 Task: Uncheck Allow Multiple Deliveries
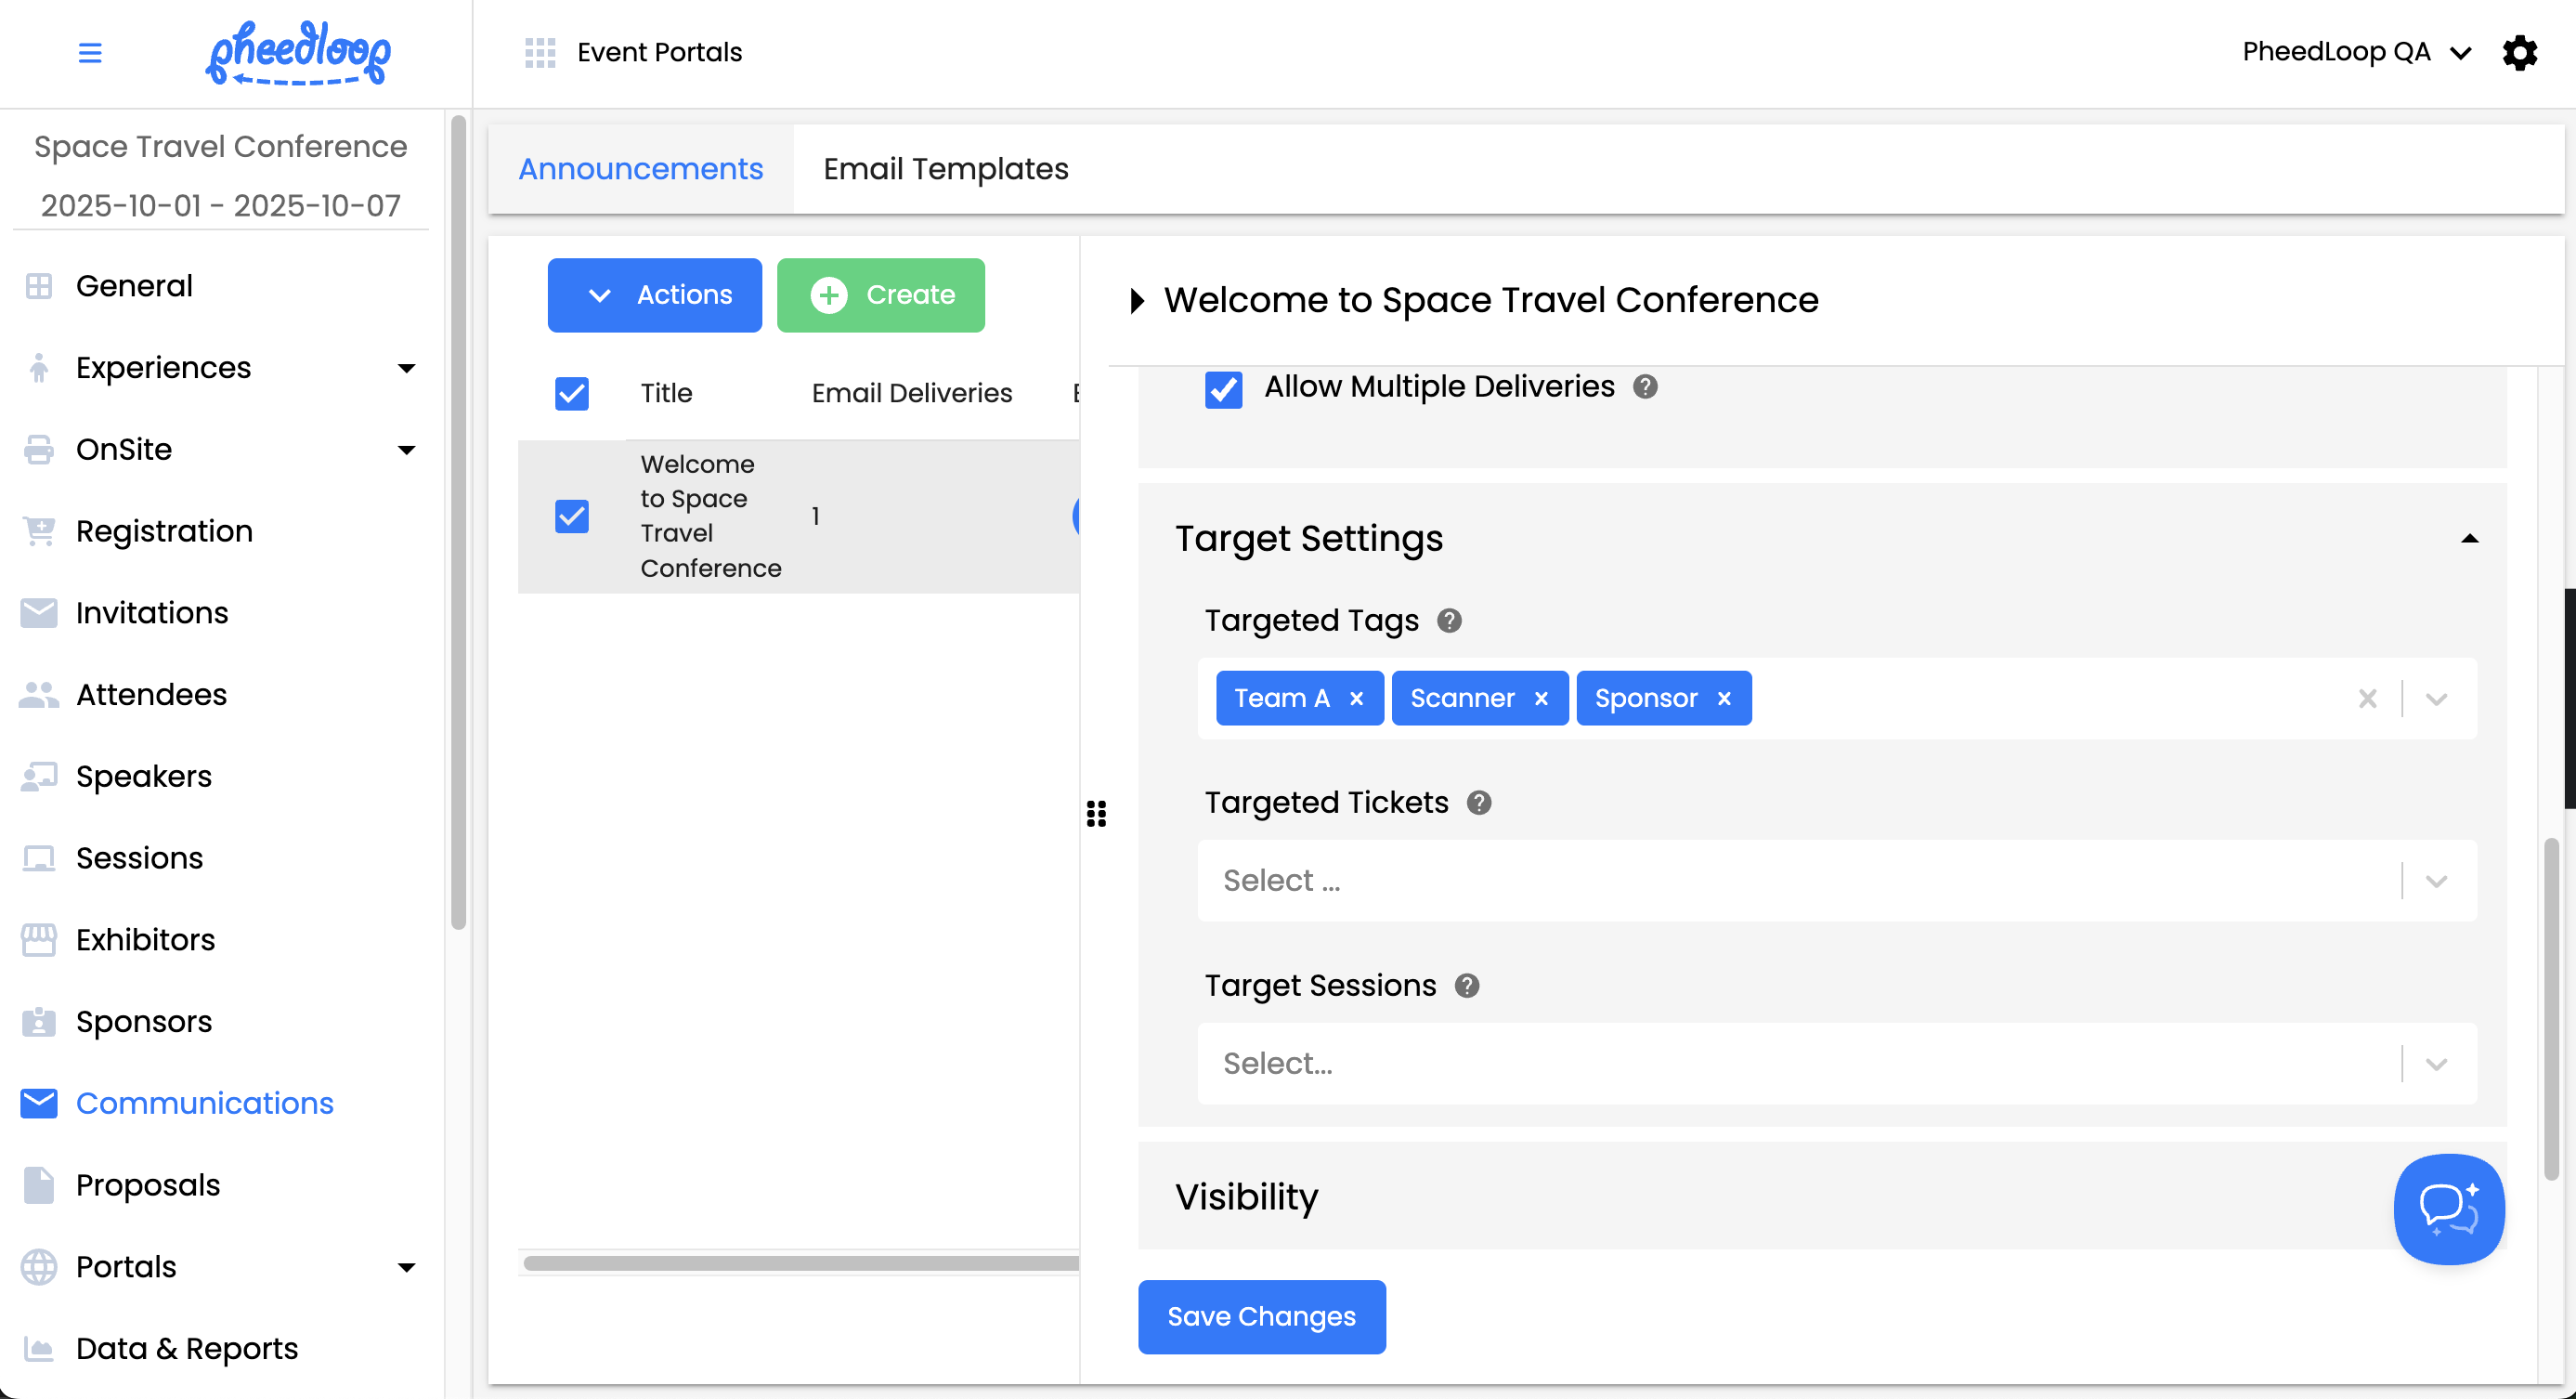click(1223, 388)
